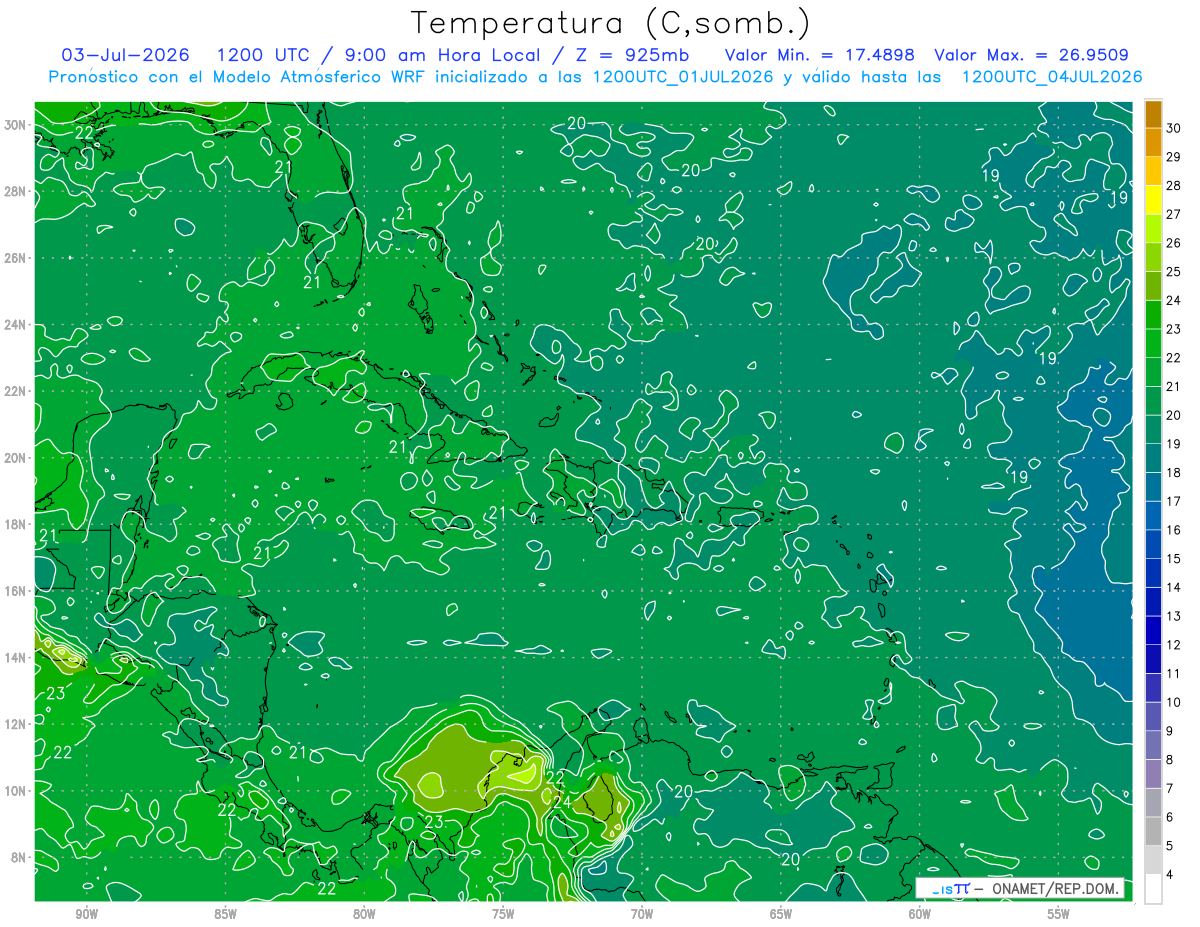Click the 20N latitude axis label
The image size is (1200, 927).
click(16, 458)
